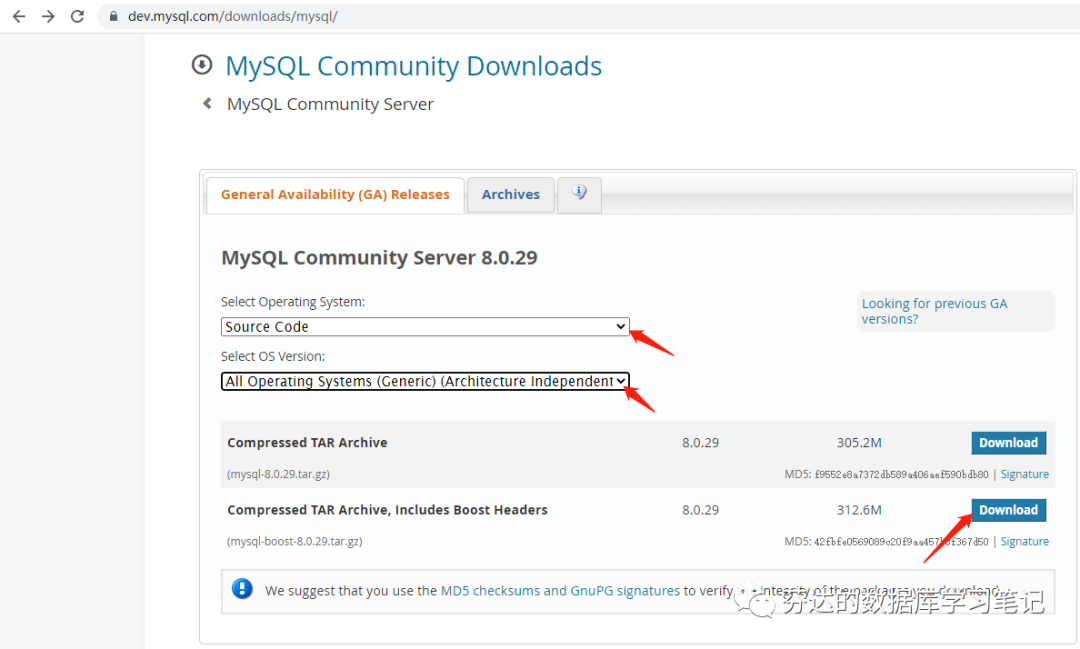Follow the Looking for previous GA versions link
This screenshot has height=649, width=1080.
(x=934, y=311)
